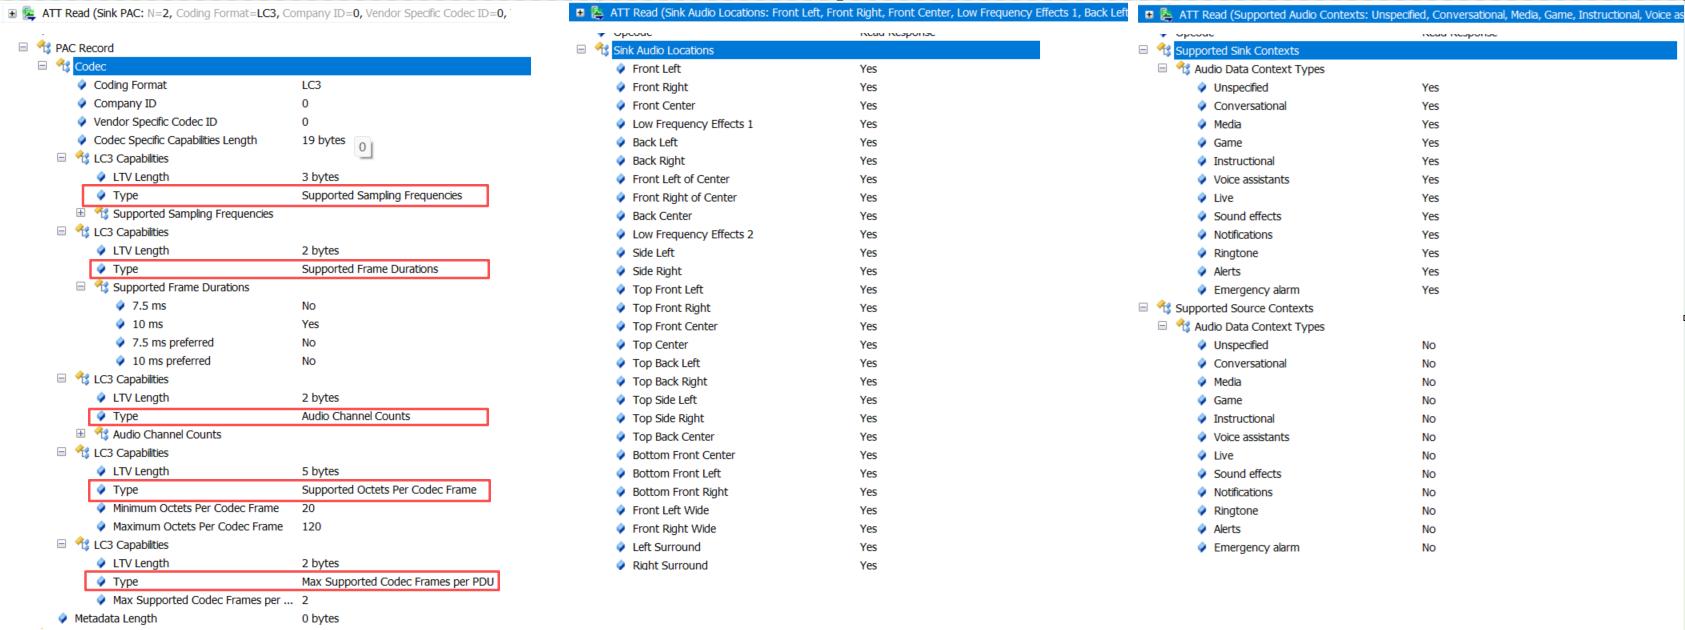This screenshot has width=1685, height=630.
Task: Select the Maximum Octets Per Codec Frame row
Action: [x=197, y=527]
